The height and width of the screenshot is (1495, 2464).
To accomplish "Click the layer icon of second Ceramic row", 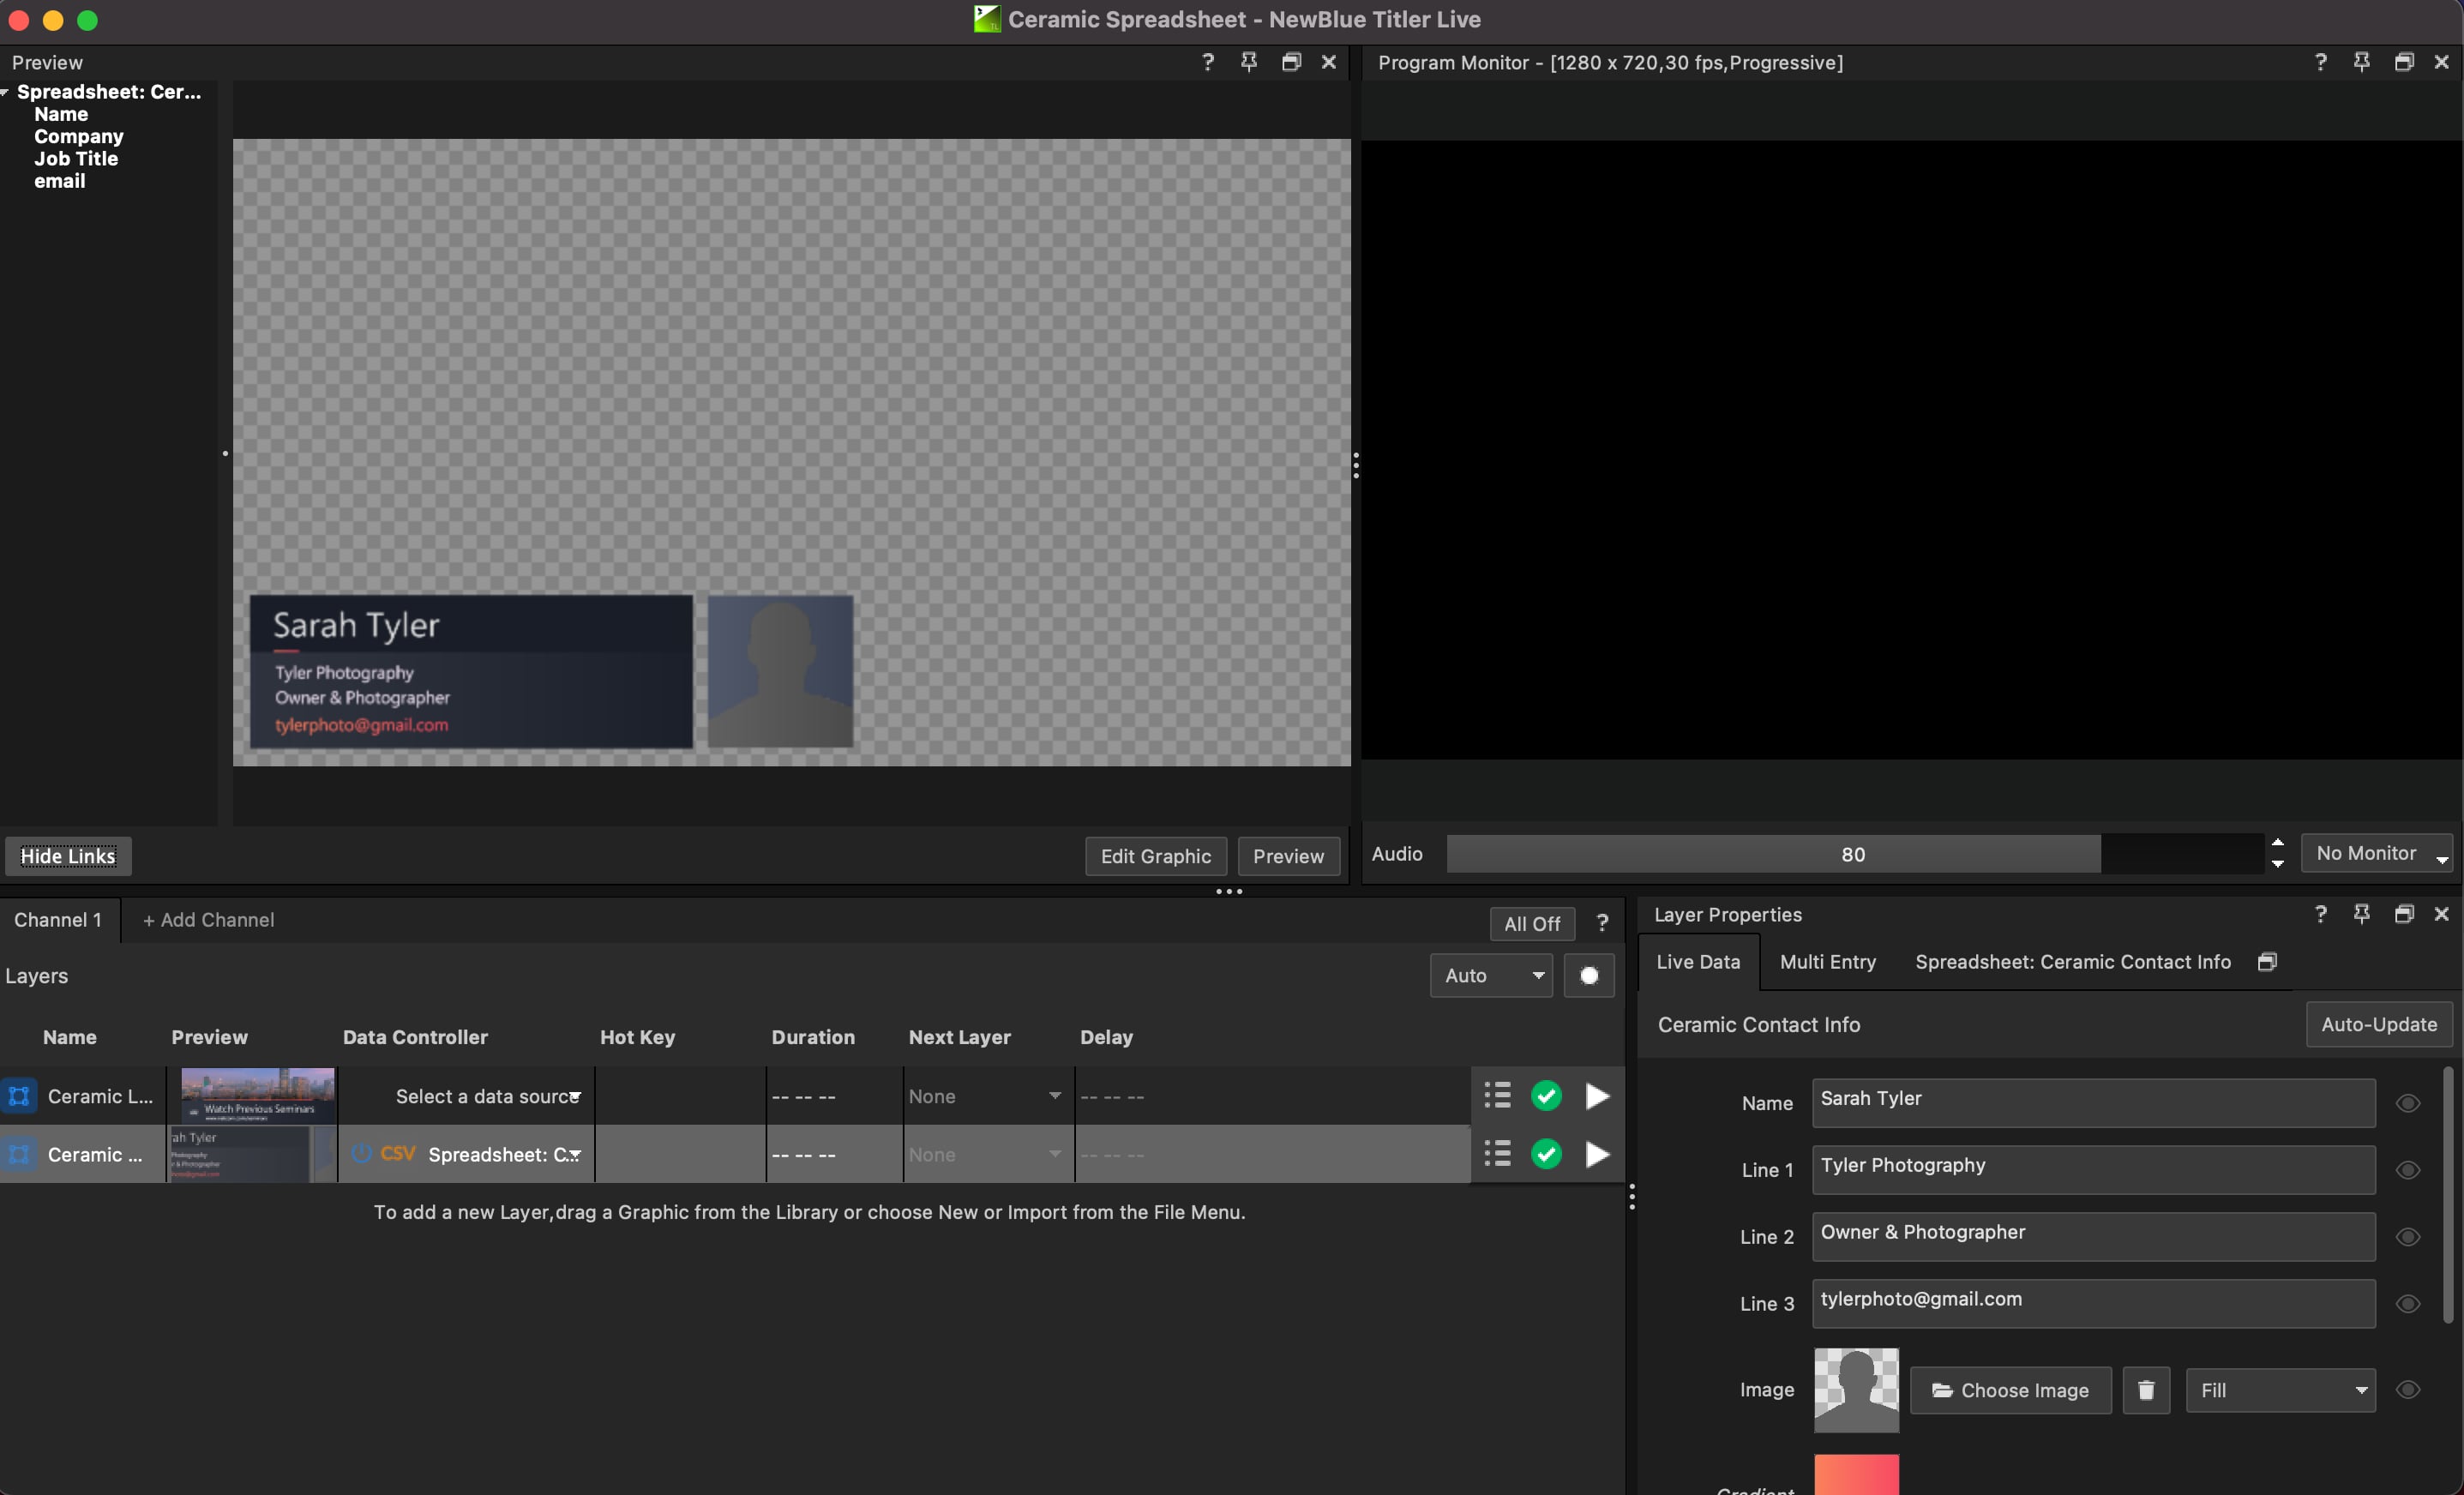I will click(x=19, y=1154).
